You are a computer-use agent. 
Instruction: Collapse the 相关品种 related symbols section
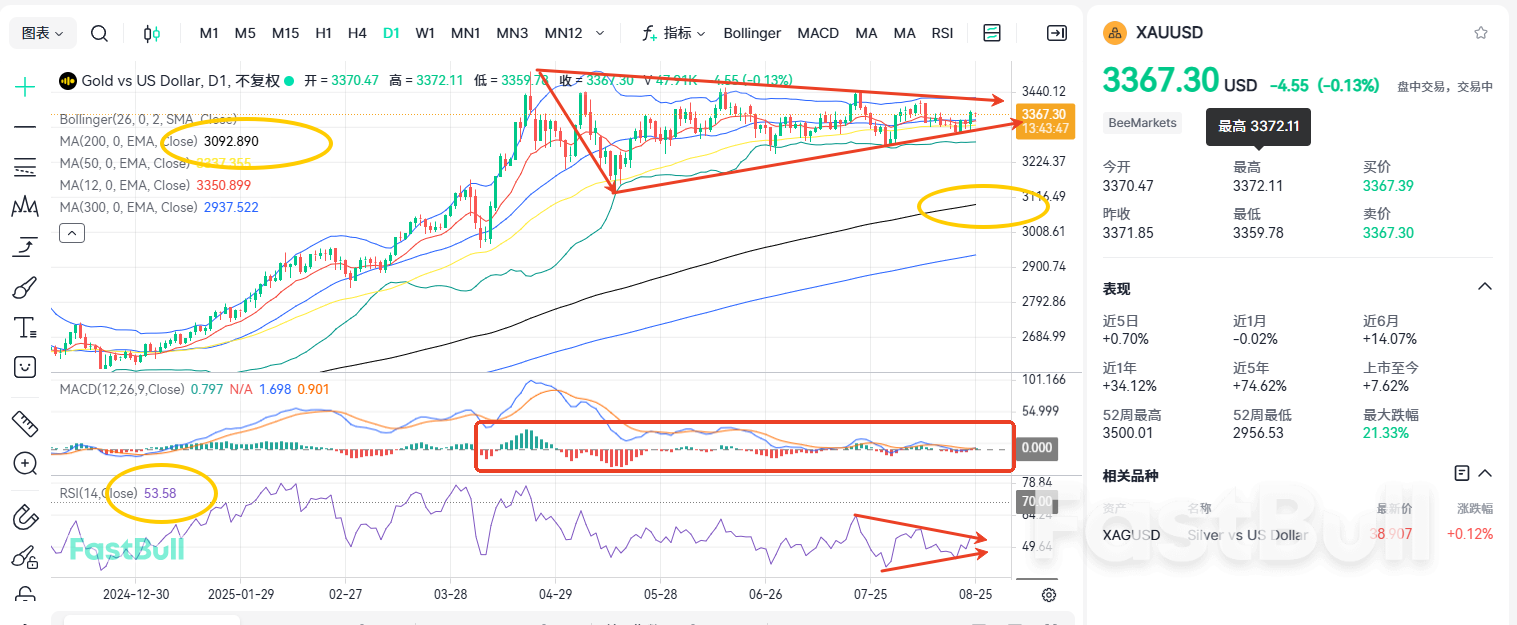click(1484, 472)
